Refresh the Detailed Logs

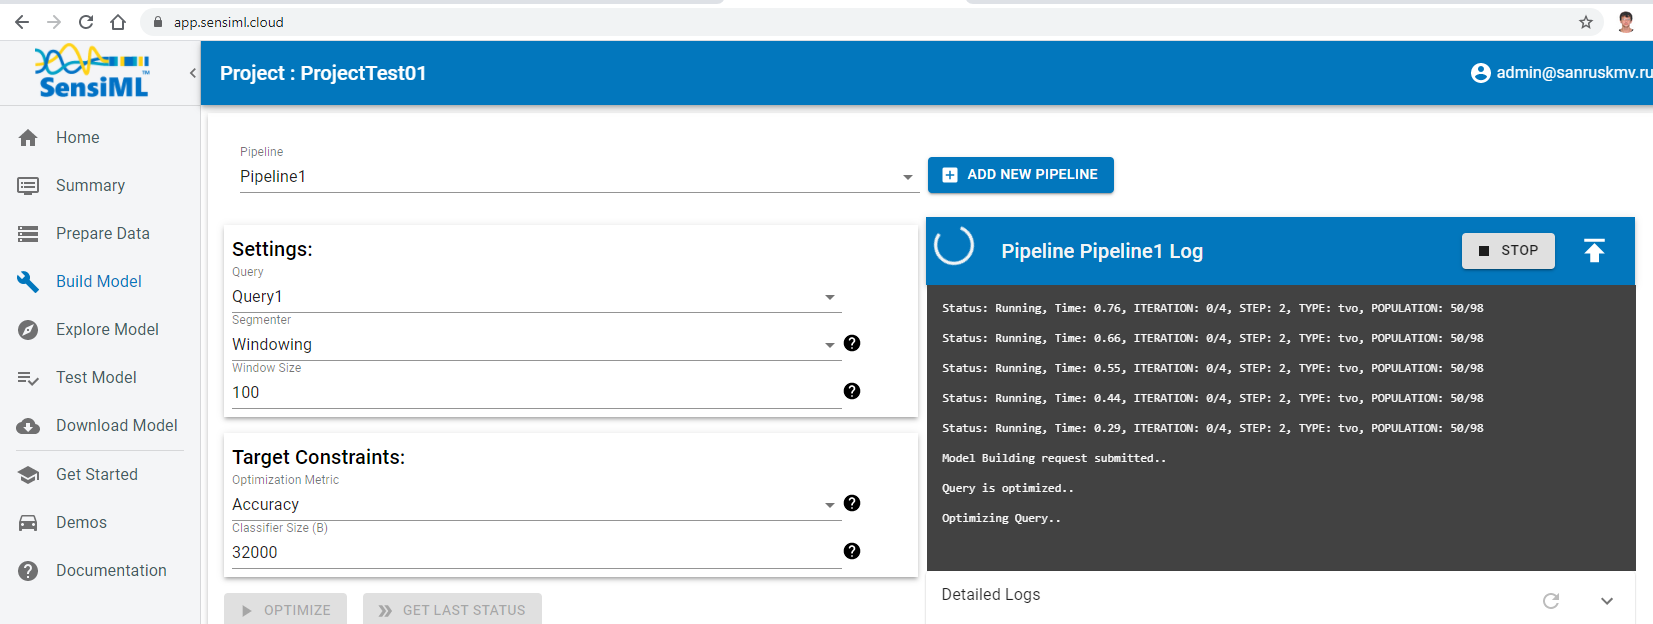pyautogui.click(x=1551, y=601)
